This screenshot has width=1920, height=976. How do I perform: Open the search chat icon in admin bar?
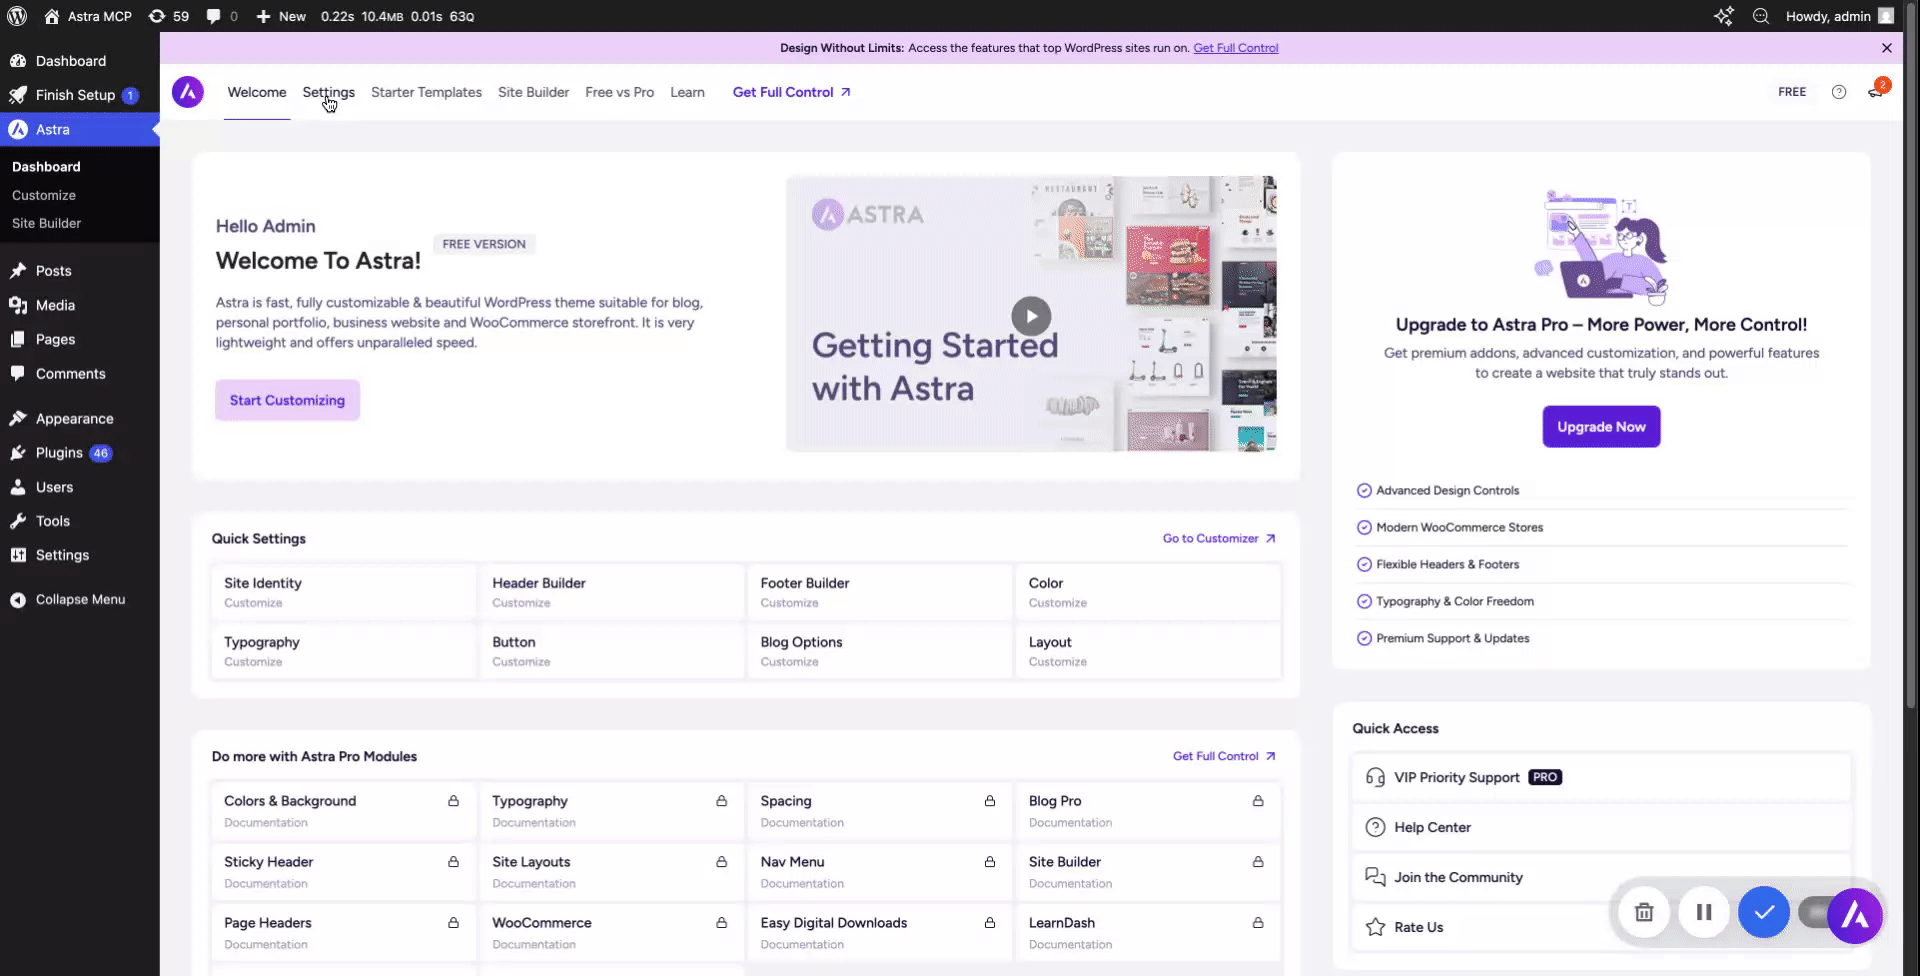point(1761,16)
